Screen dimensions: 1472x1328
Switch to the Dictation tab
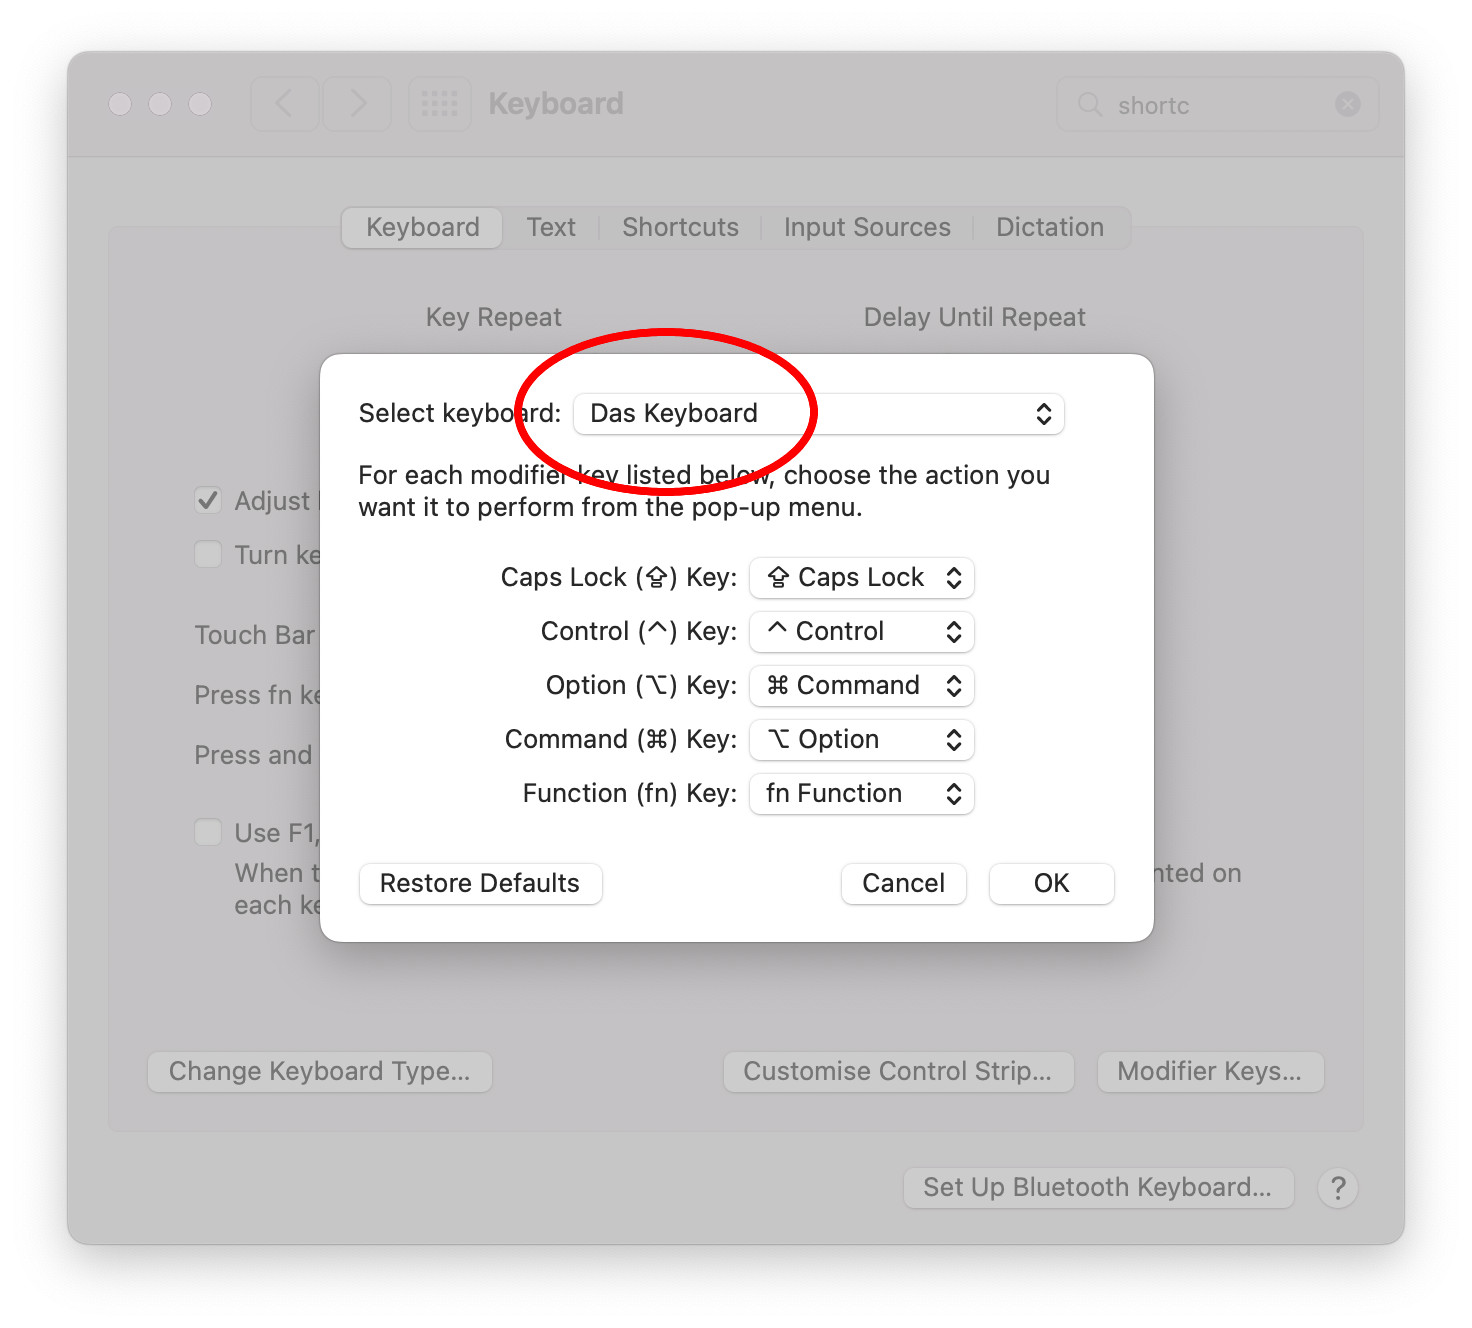click(1050, 228)
